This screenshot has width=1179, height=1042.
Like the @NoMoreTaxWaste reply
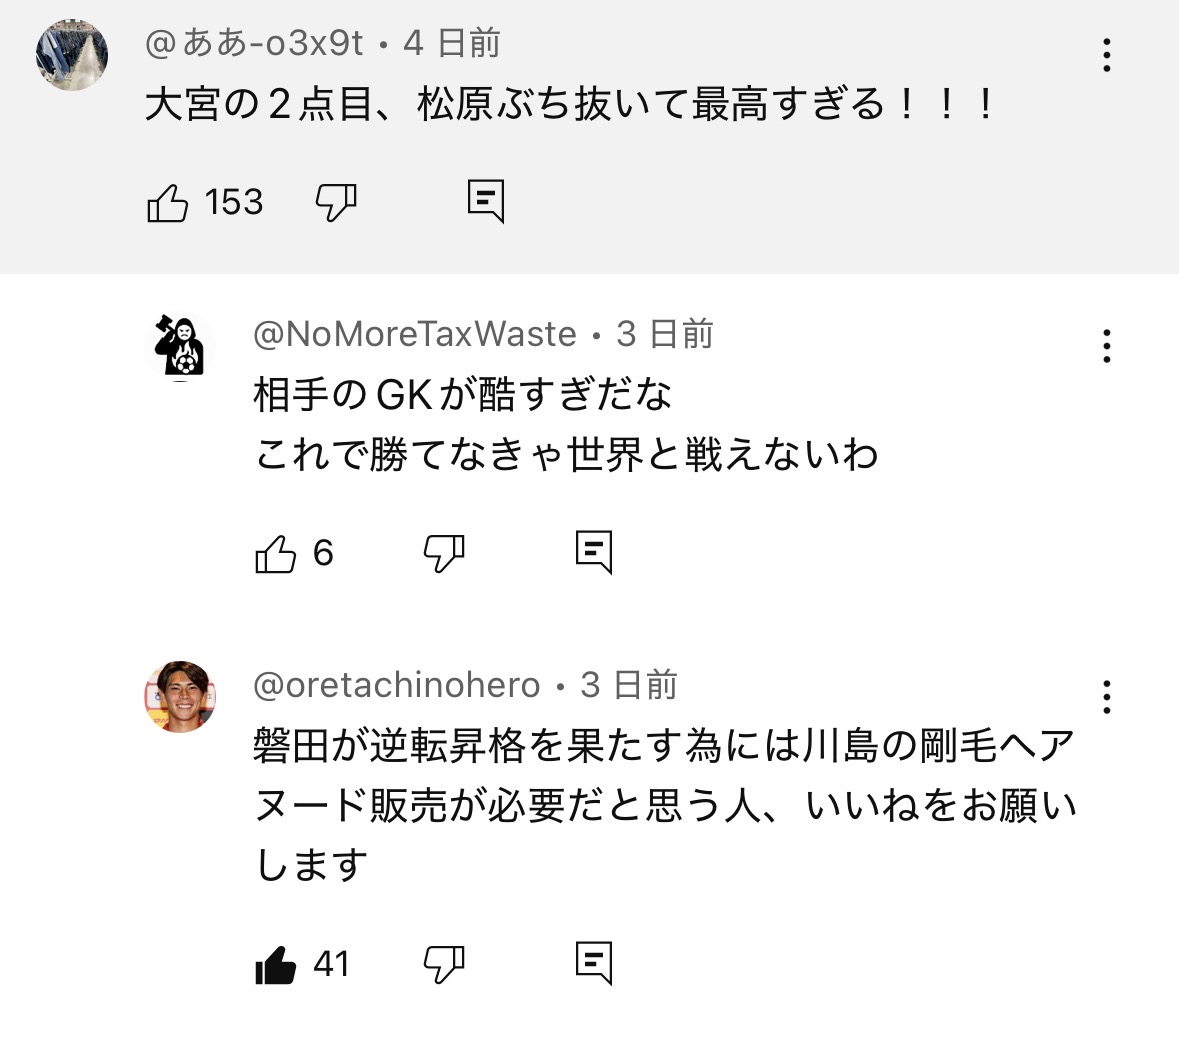coord(276,553)
